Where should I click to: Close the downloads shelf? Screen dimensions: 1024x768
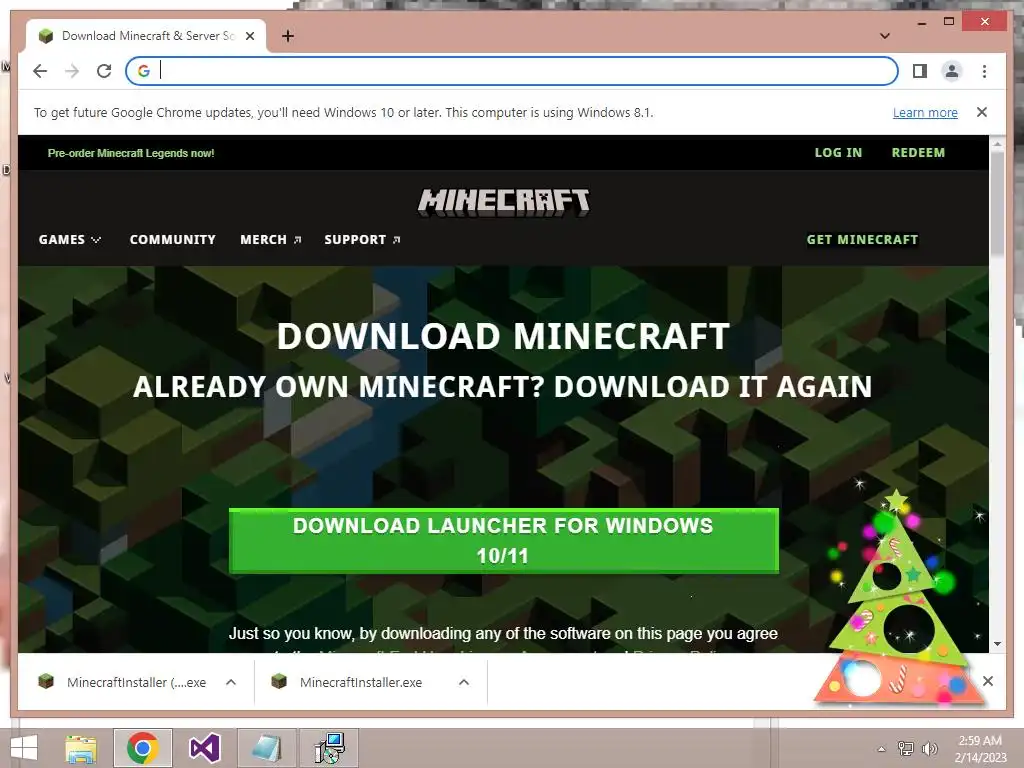pyautogui.click(x=987, y=681)
